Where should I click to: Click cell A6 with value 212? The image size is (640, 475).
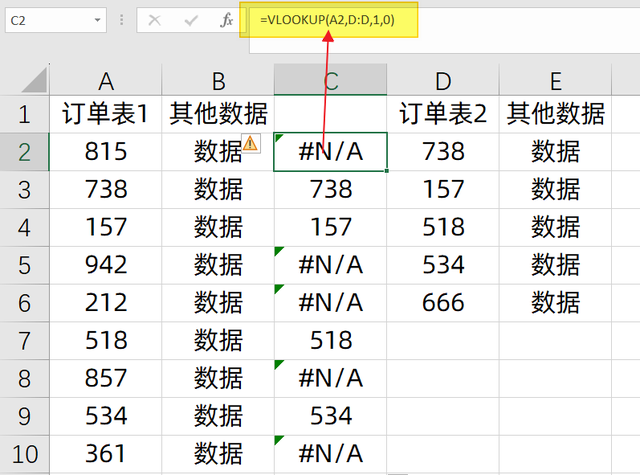[x=106, y=303]
